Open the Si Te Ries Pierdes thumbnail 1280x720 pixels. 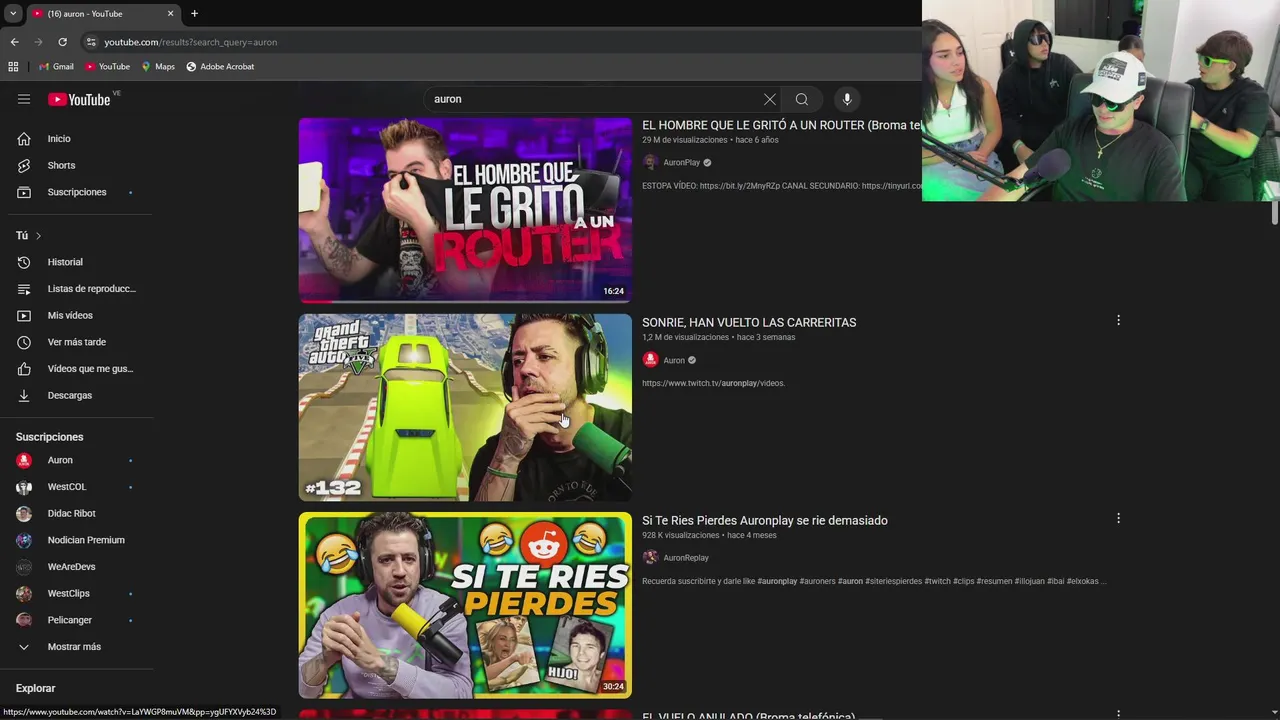(x=465, y=605)
